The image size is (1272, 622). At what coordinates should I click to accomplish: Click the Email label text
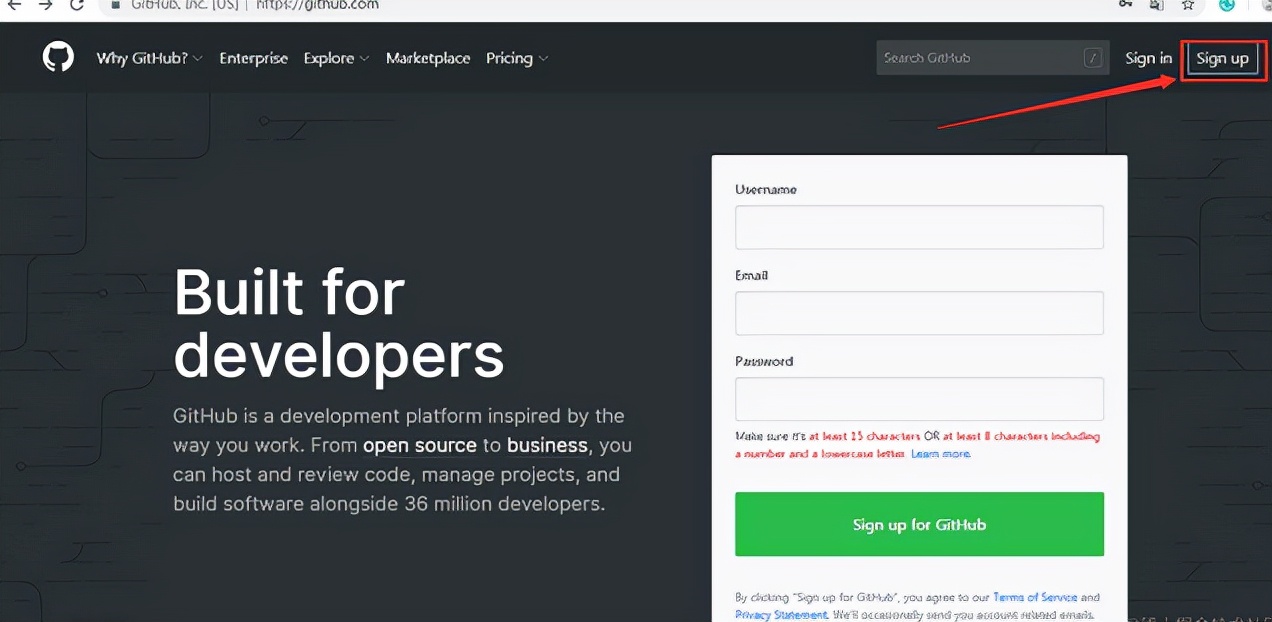751,275
